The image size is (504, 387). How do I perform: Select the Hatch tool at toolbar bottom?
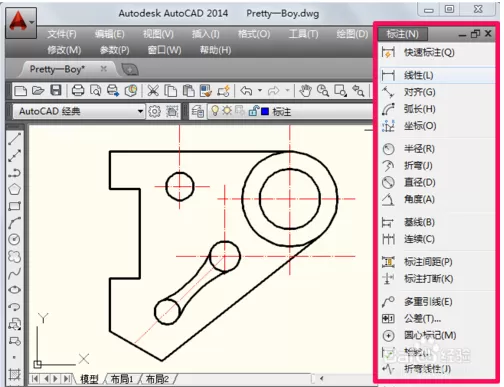tap(14, 374)
